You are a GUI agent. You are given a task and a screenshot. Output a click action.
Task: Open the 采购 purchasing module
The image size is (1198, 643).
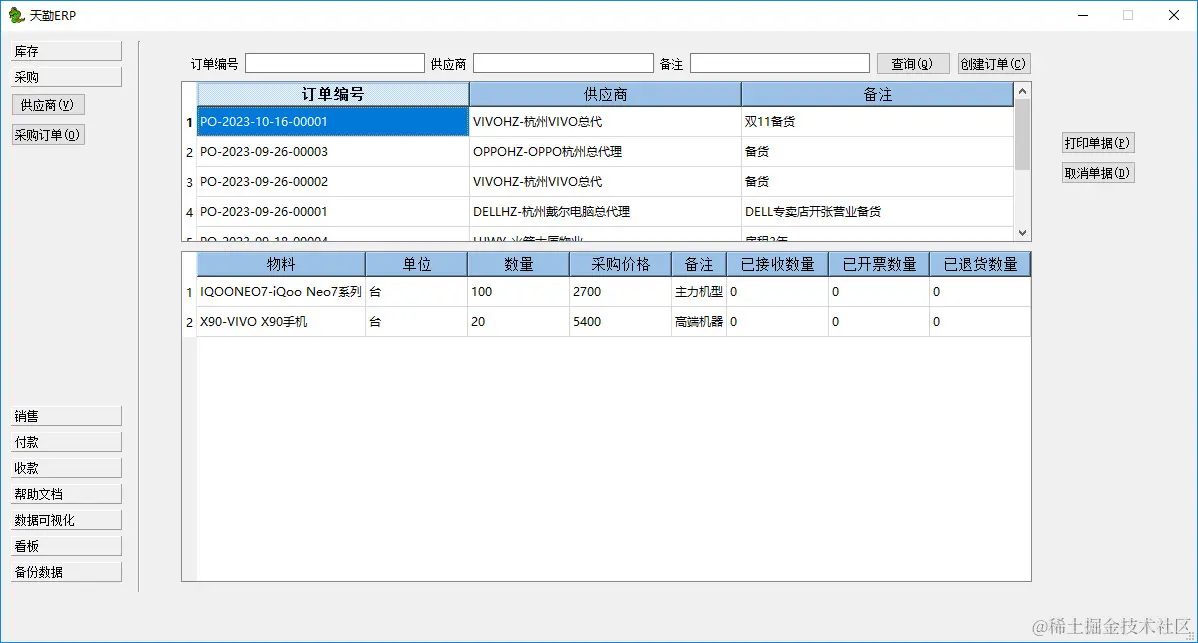point(65,75)
